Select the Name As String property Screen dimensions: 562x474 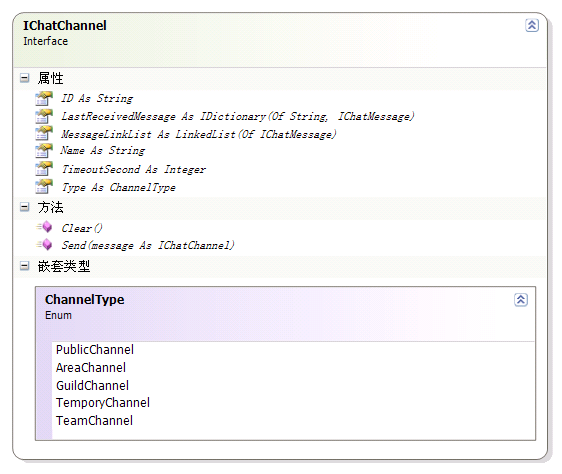tap(103, 151)
